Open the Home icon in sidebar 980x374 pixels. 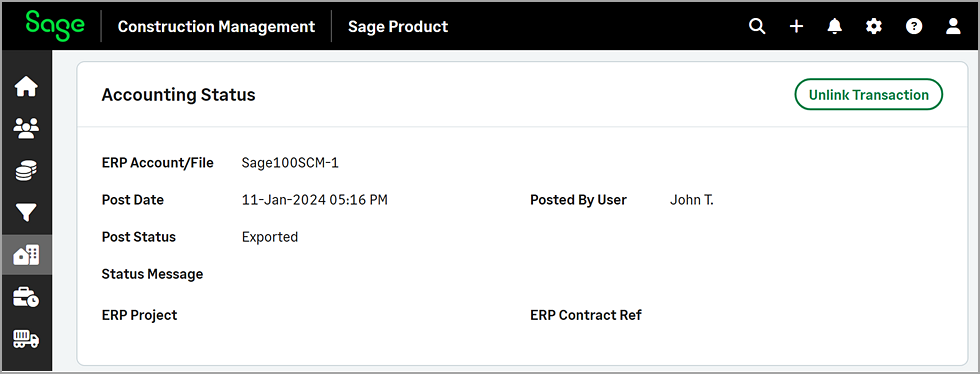tap(26, 86)
